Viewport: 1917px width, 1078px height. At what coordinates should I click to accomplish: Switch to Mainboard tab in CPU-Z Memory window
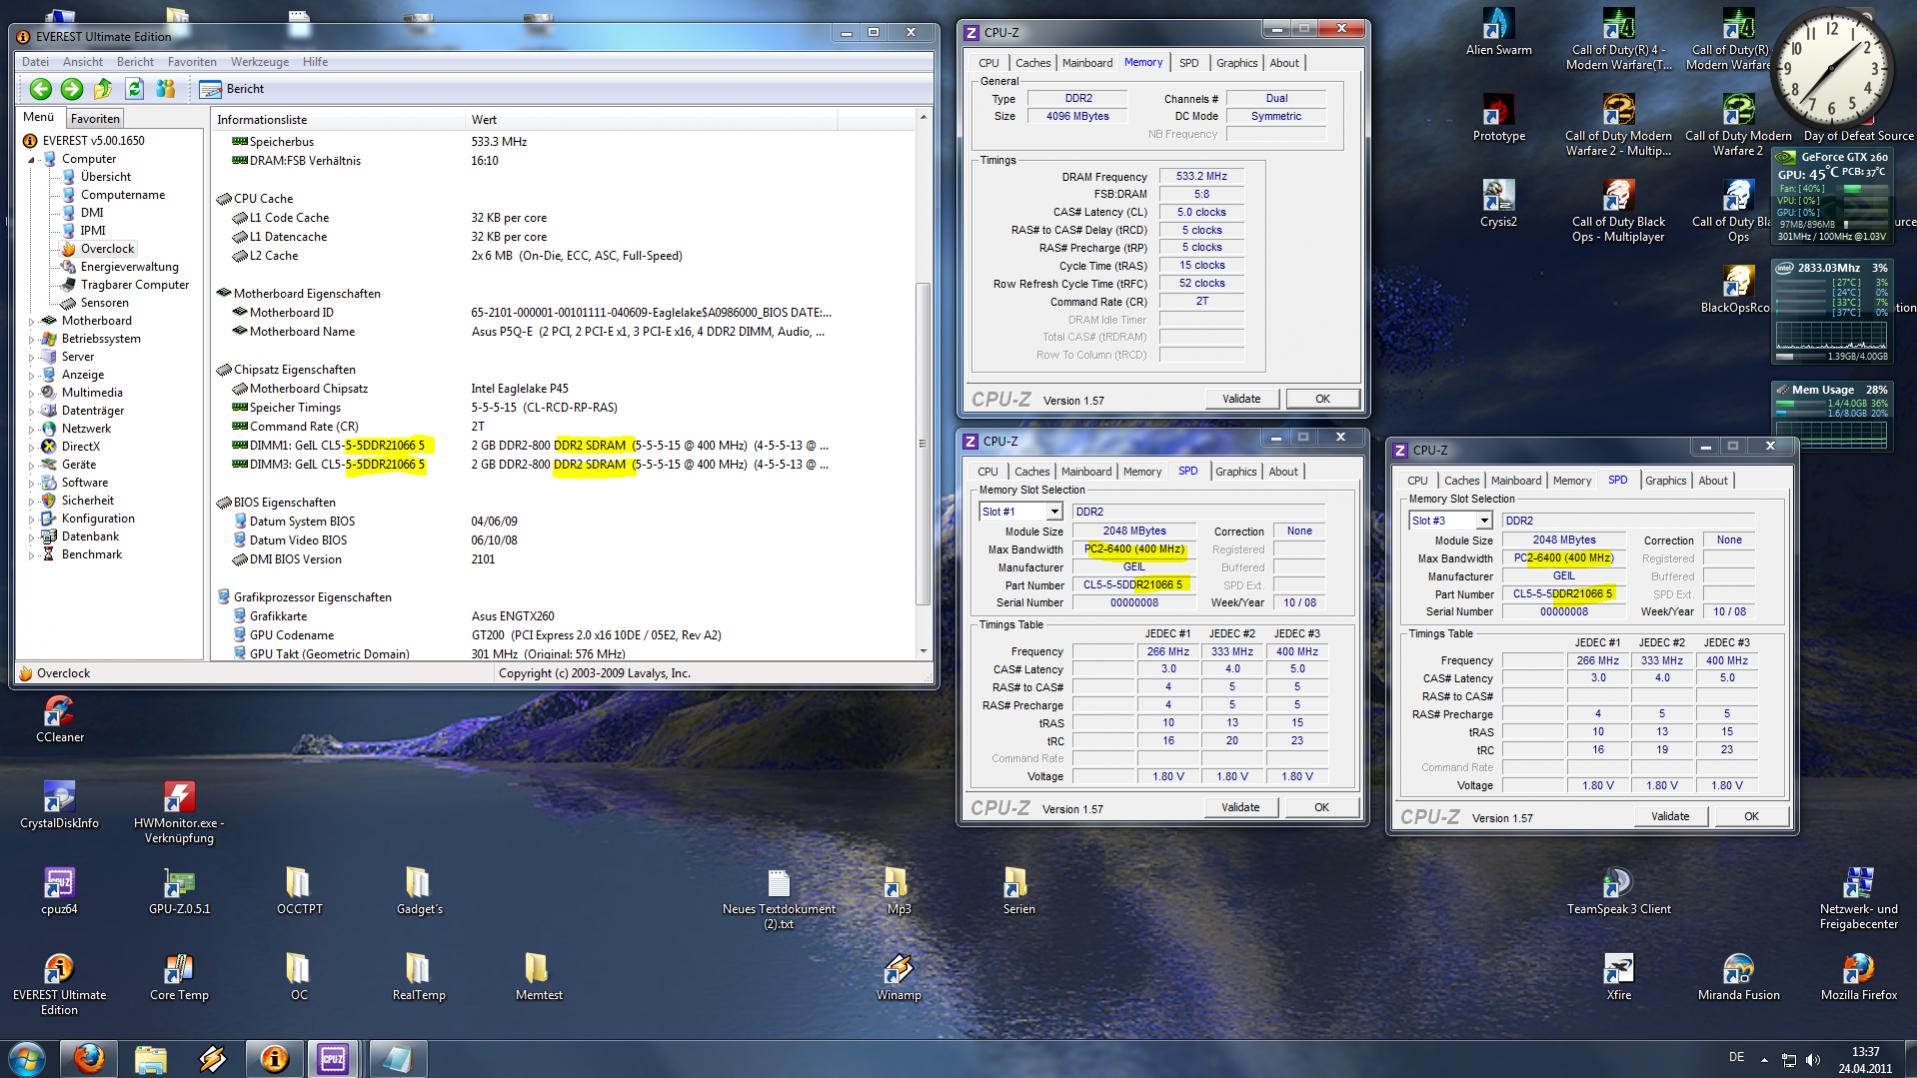click(x=1087, y=63)
